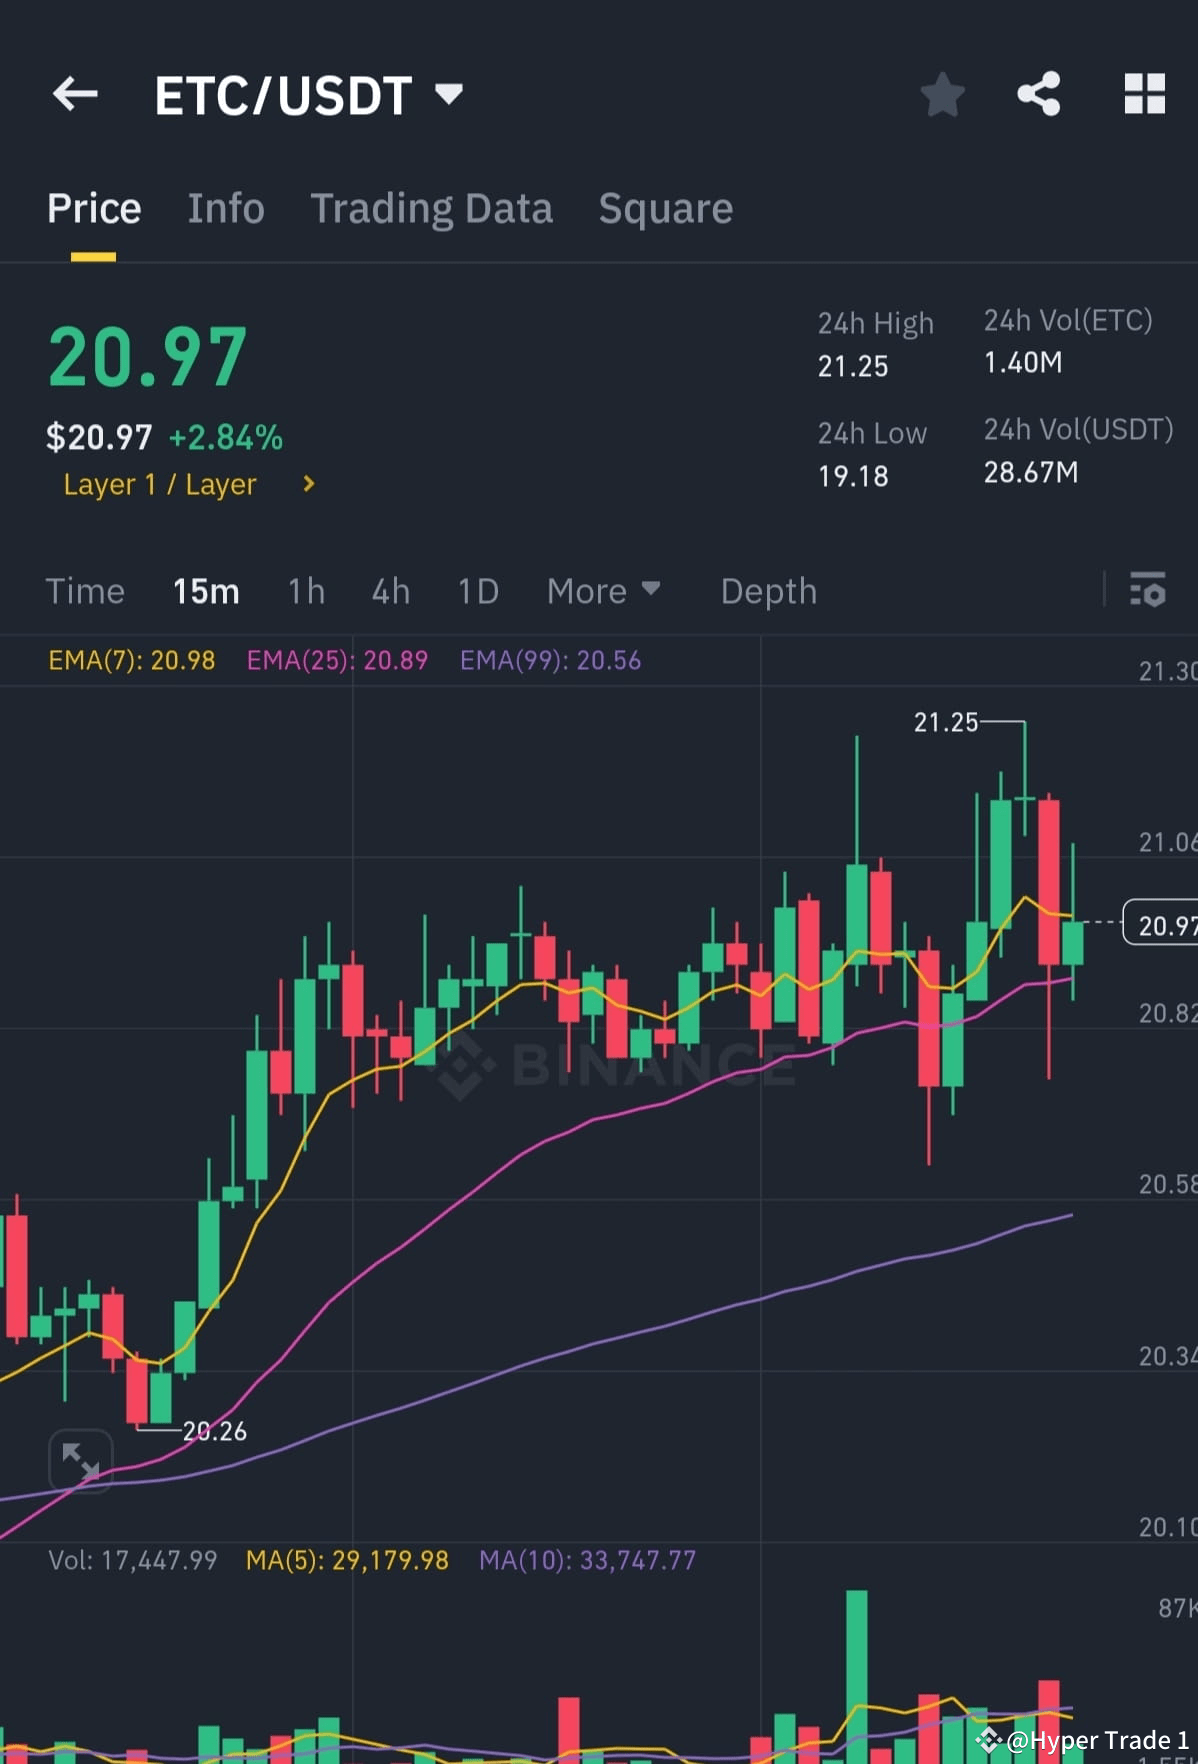Open the Square tab
1198x1764 pixels.
click(x=665, y=208)
